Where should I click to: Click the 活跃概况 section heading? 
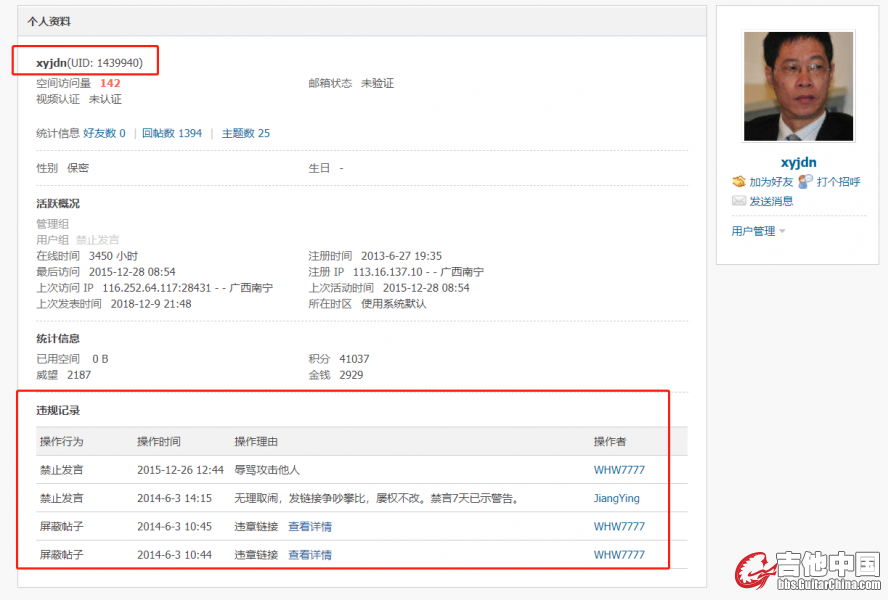[58, 203]
